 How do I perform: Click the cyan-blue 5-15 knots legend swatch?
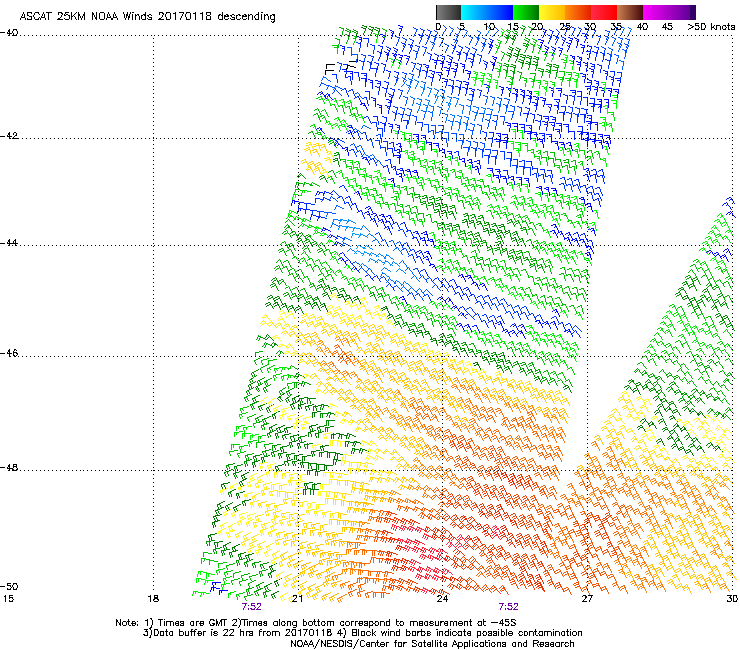(x=487, y=12)
